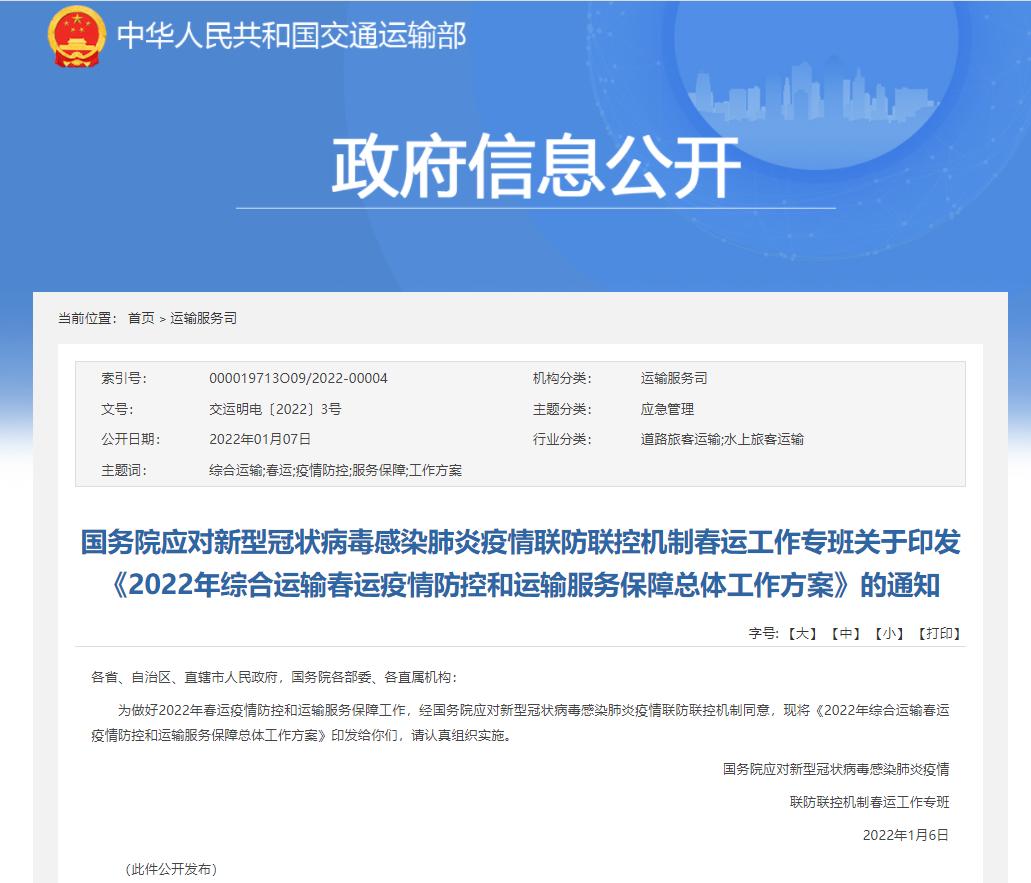Click the title line 《2022年综合运输春运疫情防控
Viewport: 1031px width, 883px height.
[525, 585]
